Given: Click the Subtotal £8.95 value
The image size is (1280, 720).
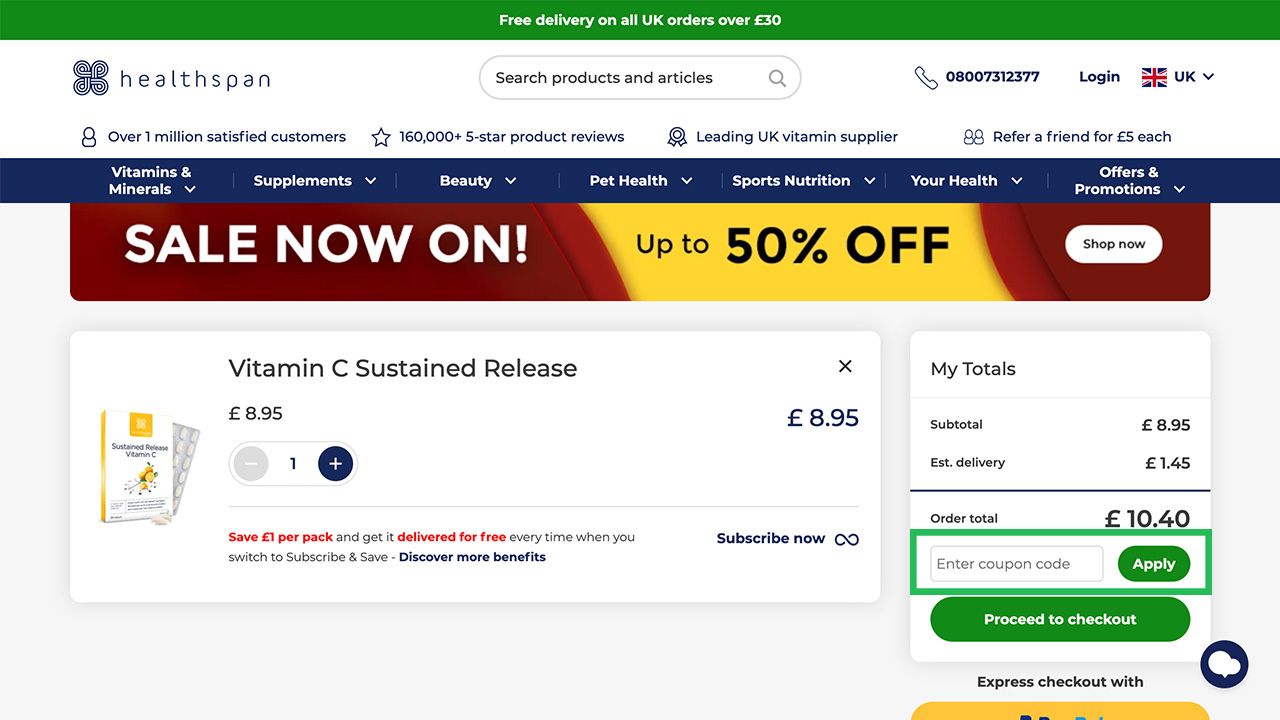Looking at the screenshot, I should tap(1166, 425).
